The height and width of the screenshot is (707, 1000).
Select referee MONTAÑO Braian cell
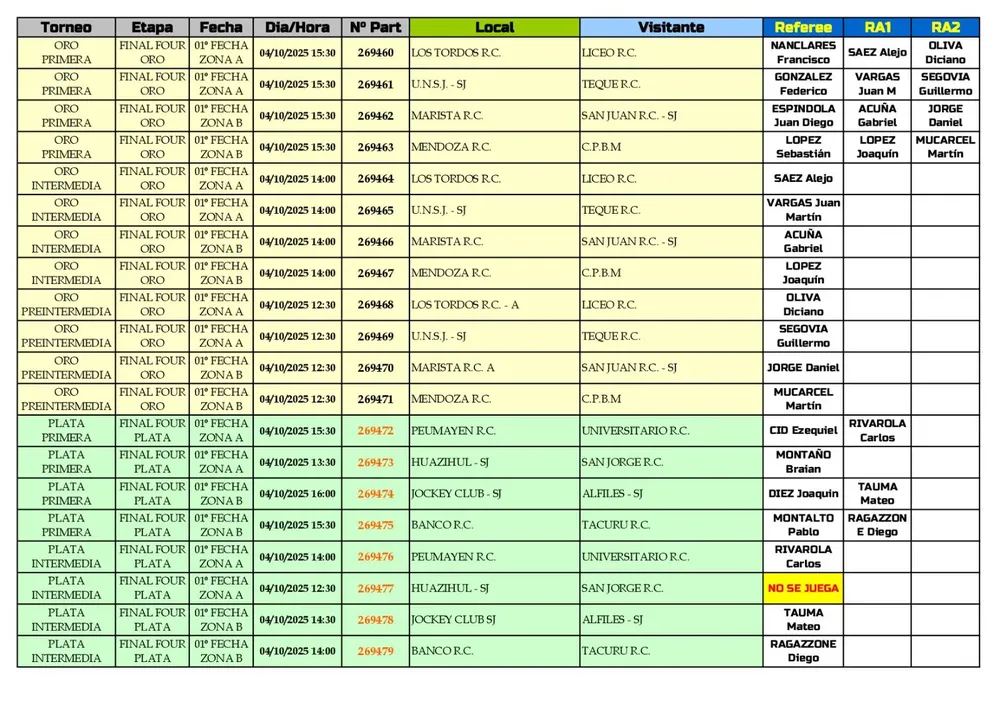pos(803,462)
